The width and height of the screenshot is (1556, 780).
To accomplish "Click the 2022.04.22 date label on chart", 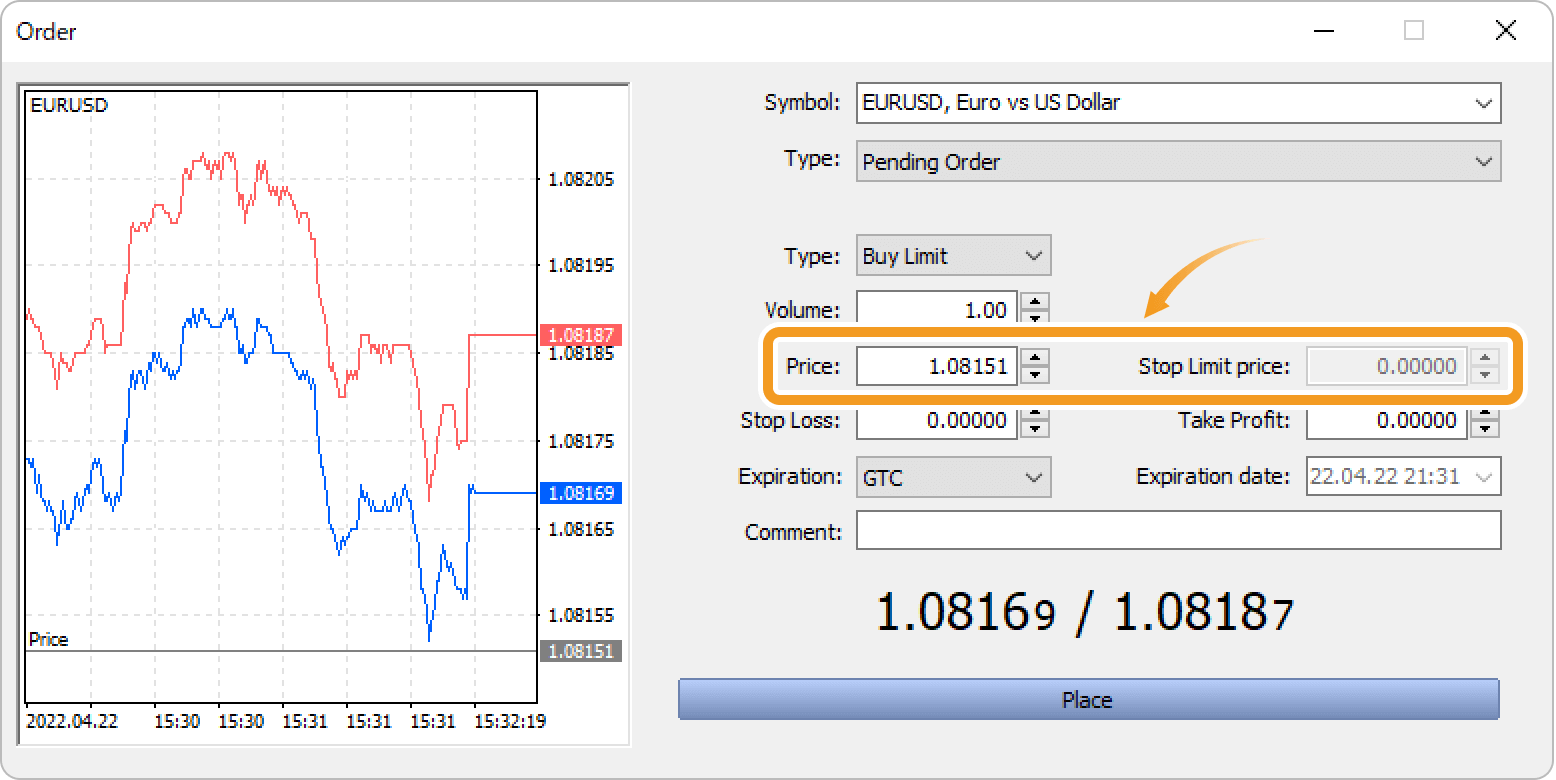I will pyautogui.click(x=72, y=720).
